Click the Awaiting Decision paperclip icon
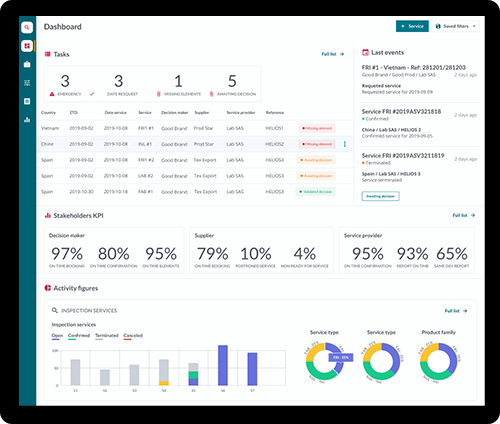 (211, 94)
